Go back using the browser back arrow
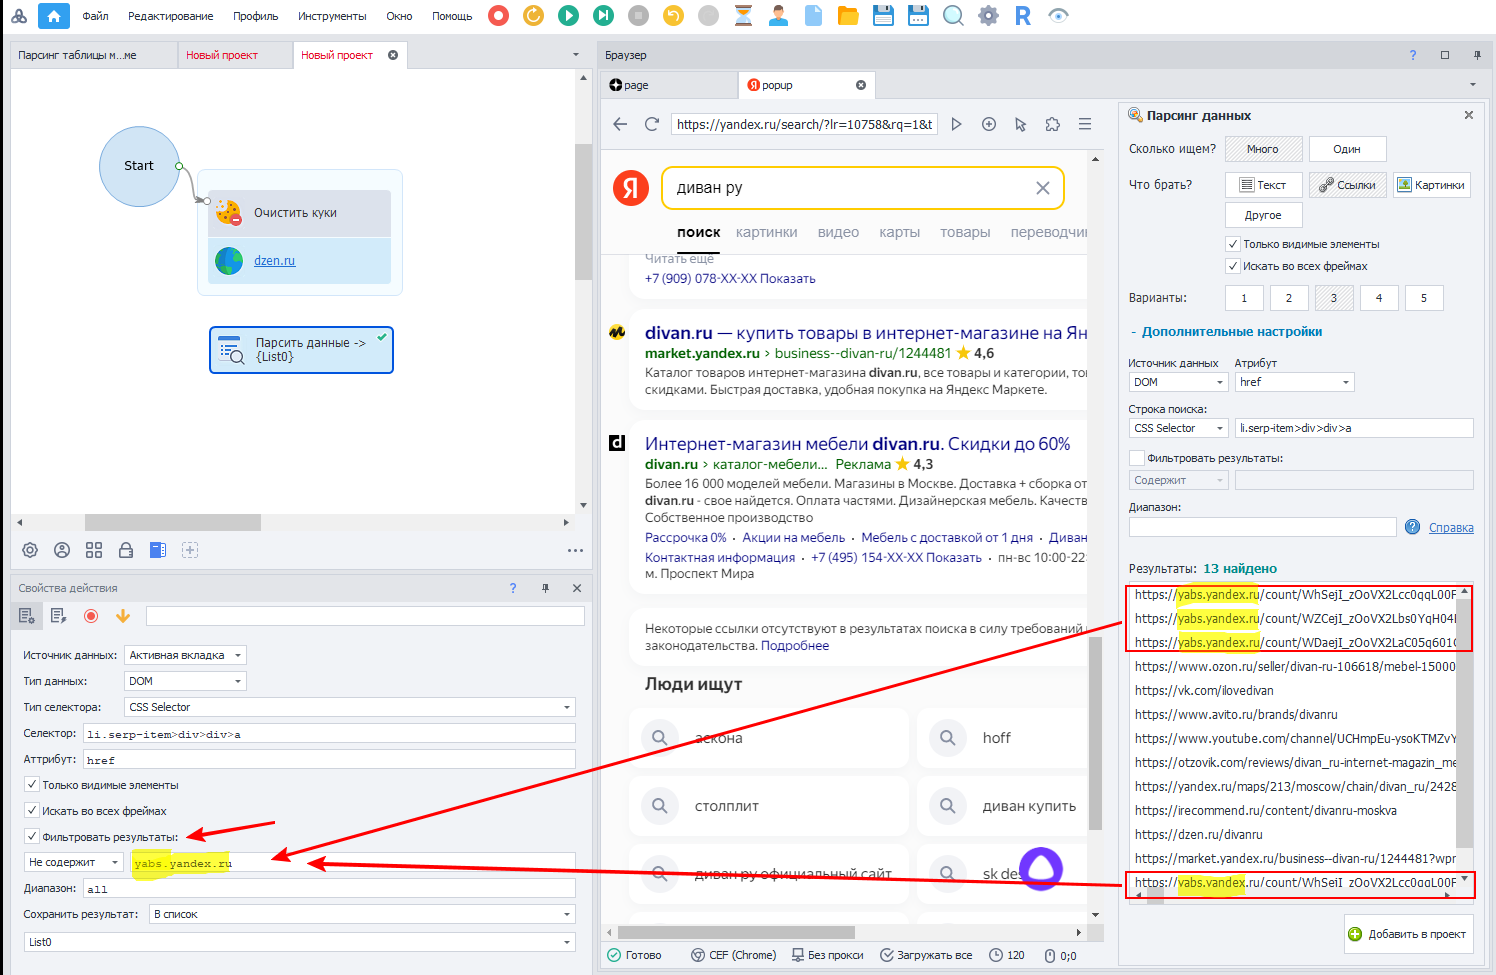Screen dimensions: 1496x975 coord(620,124)
